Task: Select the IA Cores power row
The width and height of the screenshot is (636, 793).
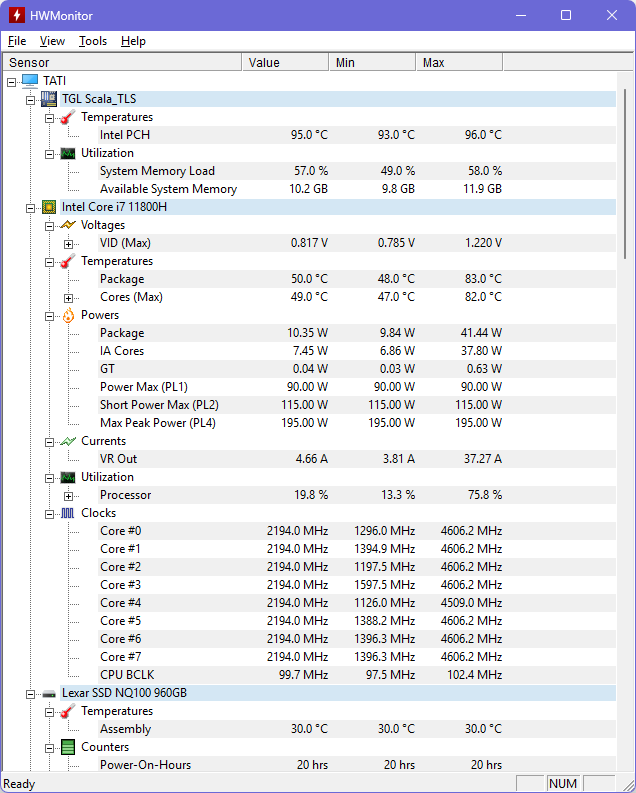Action: [357, 351]
